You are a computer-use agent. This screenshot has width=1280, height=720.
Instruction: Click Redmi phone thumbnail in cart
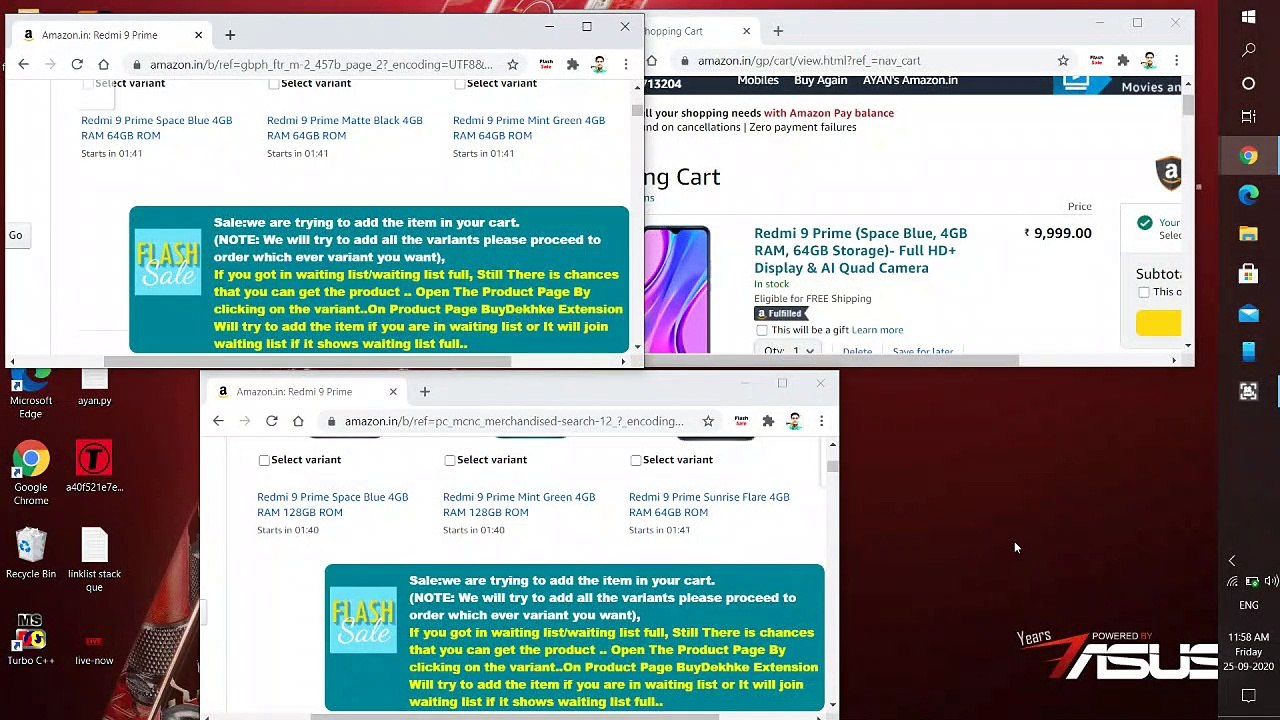(677, 290)
